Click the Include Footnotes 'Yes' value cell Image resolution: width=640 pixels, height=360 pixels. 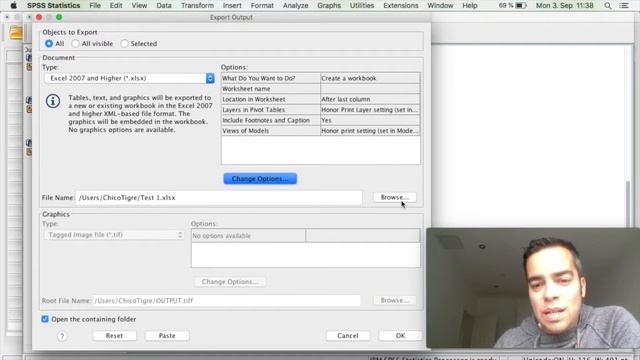click(370, 120)
